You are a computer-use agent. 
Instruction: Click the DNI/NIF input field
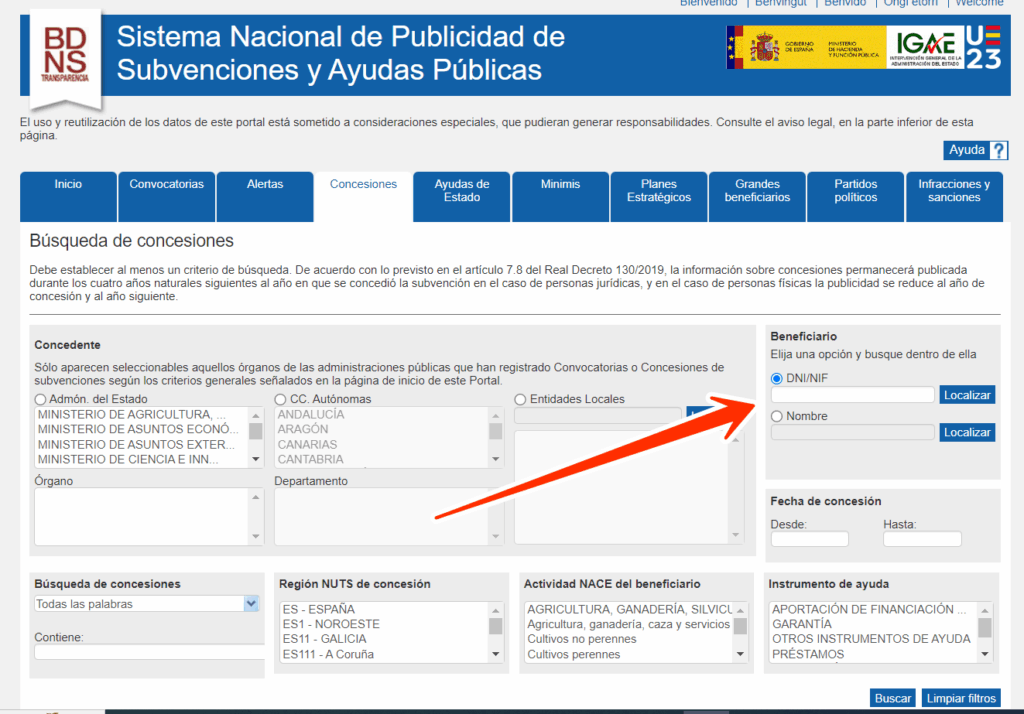coord(852,395)
